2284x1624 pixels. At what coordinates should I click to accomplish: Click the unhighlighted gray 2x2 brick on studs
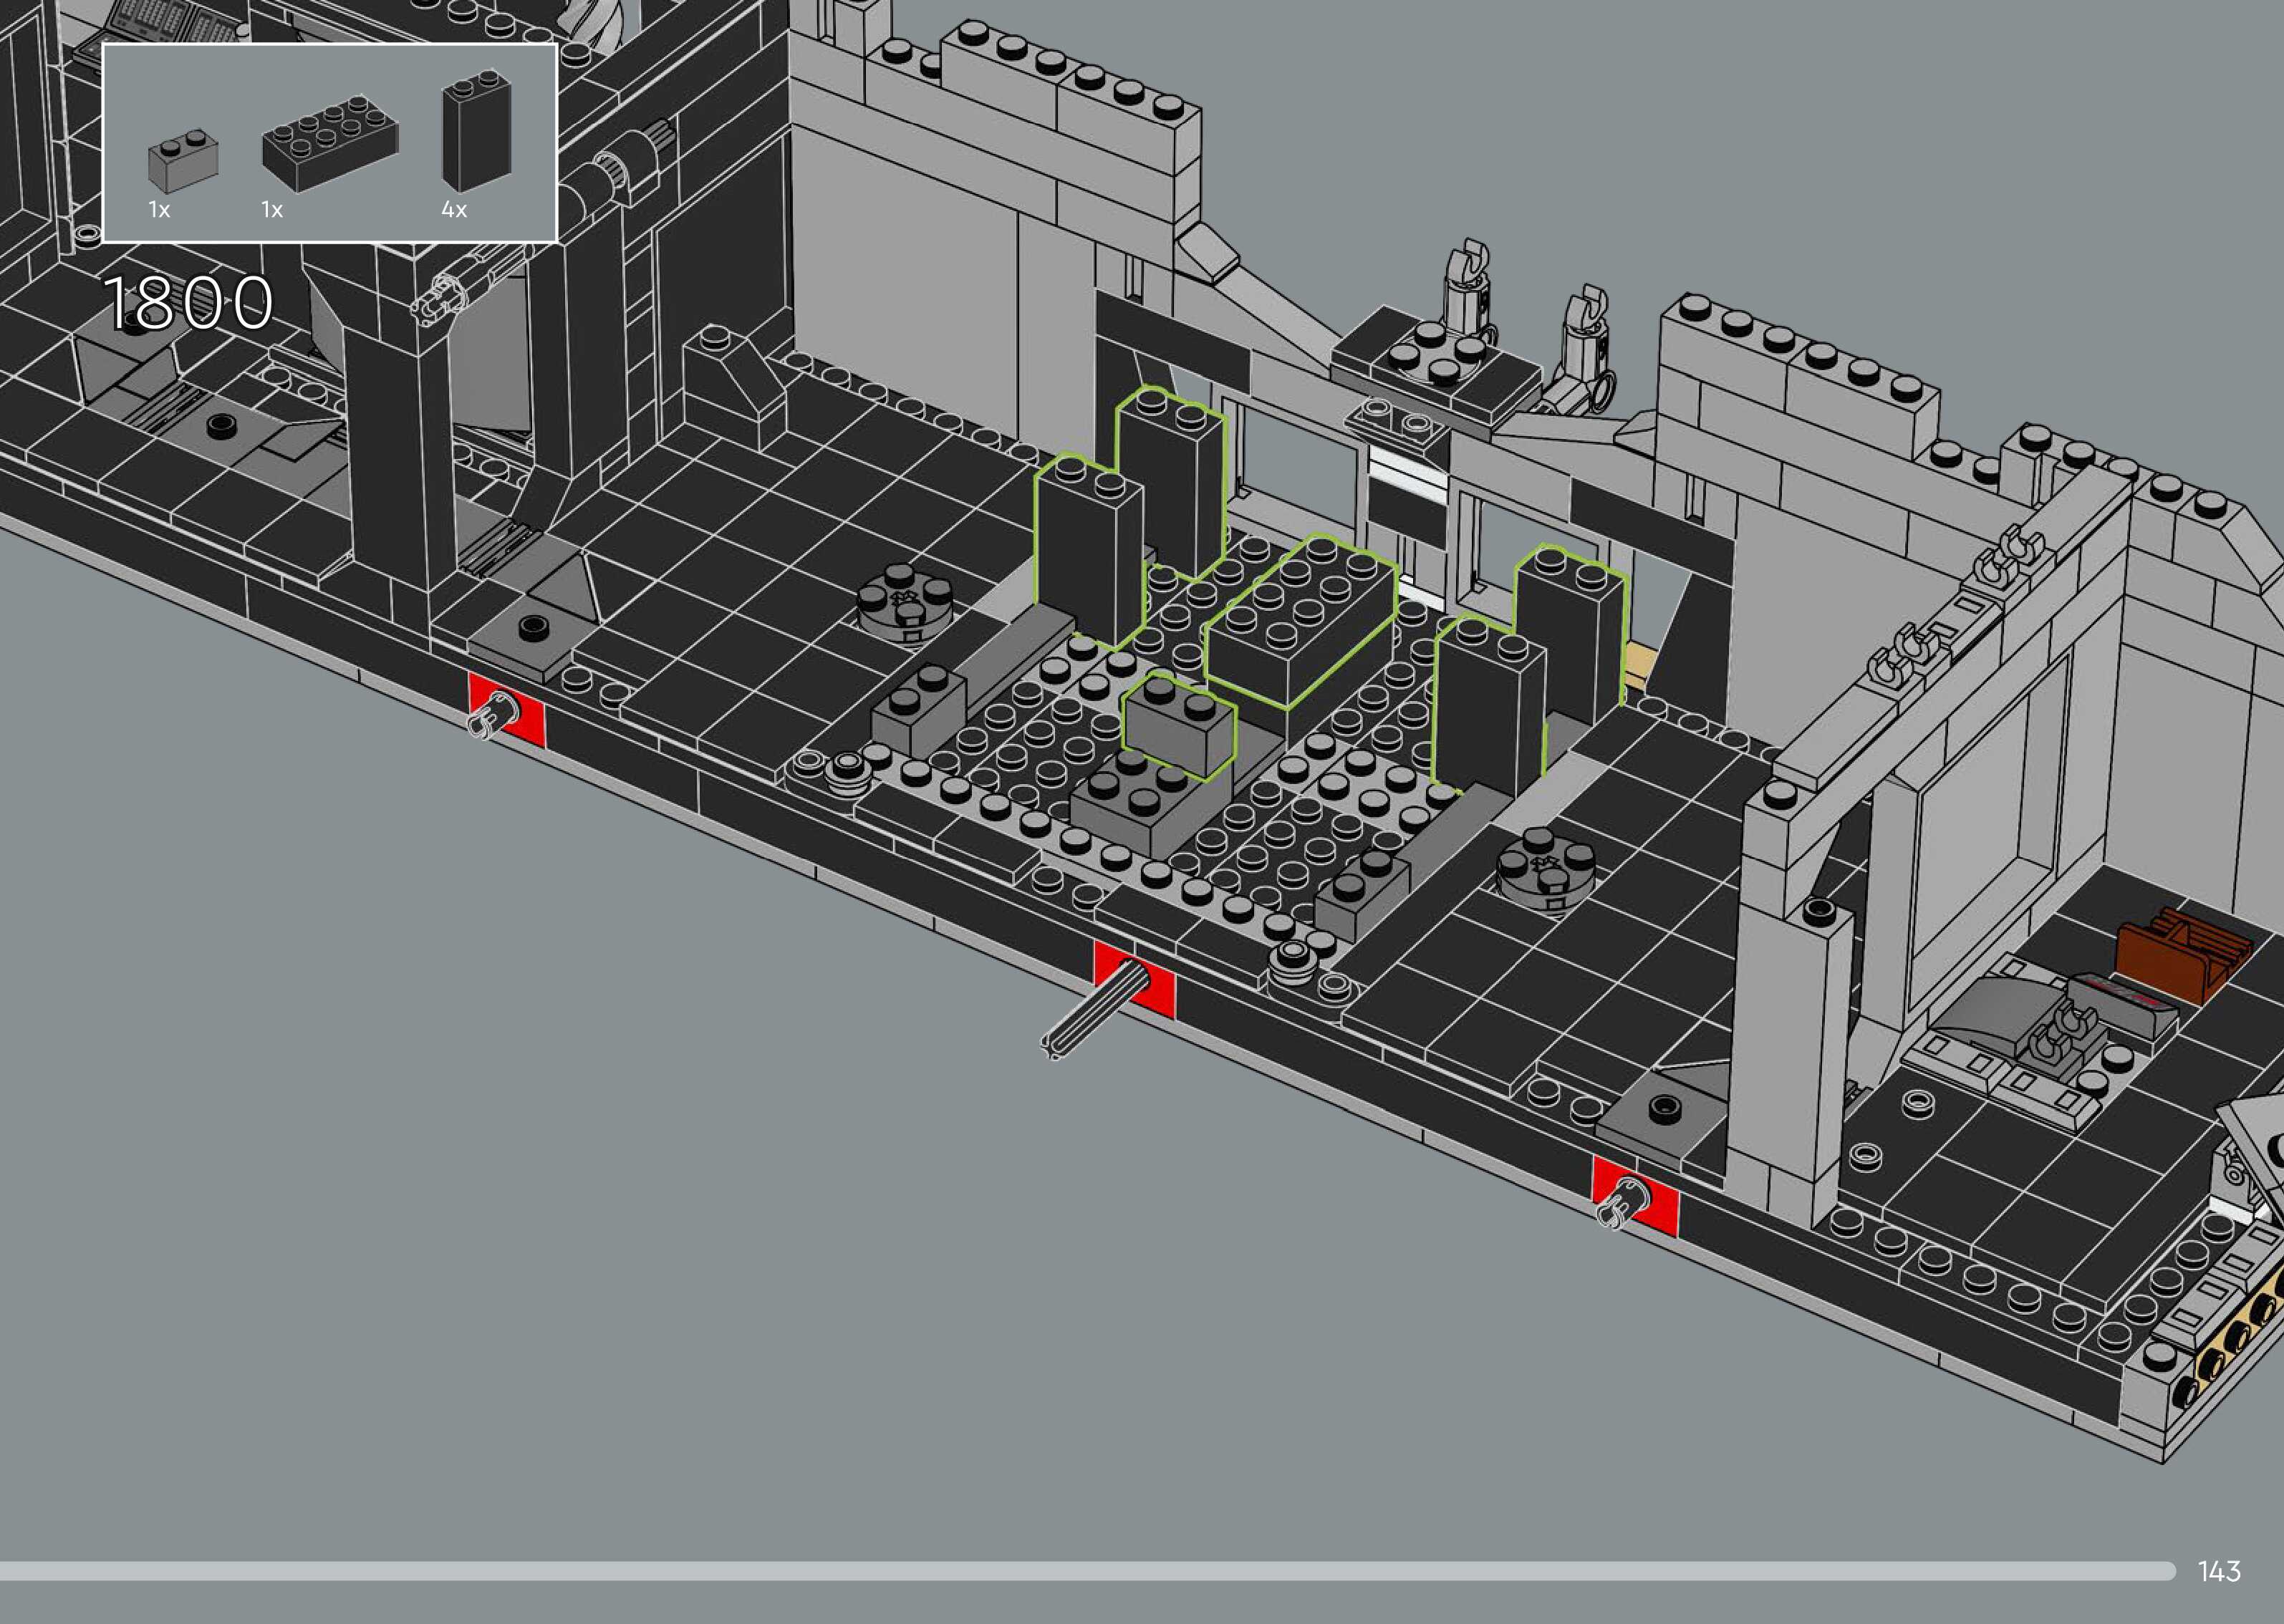pos(1147,804)
